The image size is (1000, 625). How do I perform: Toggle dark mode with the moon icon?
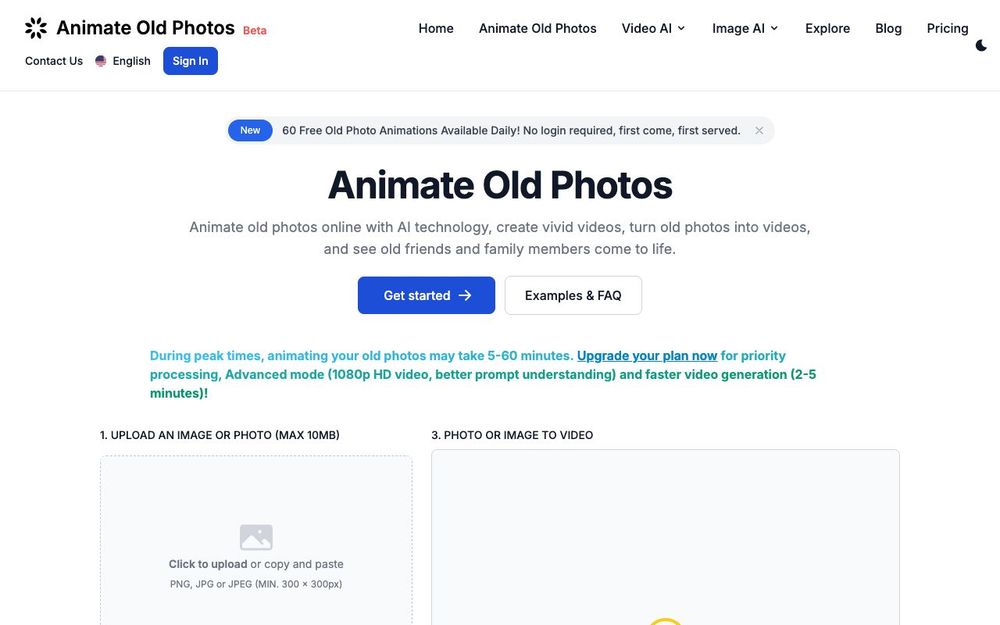981,45
